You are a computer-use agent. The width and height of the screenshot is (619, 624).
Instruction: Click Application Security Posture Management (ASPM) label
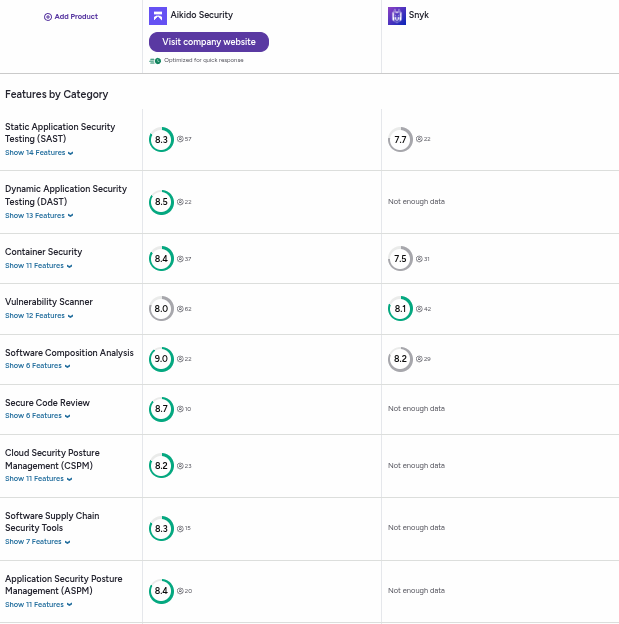(64, 585)
